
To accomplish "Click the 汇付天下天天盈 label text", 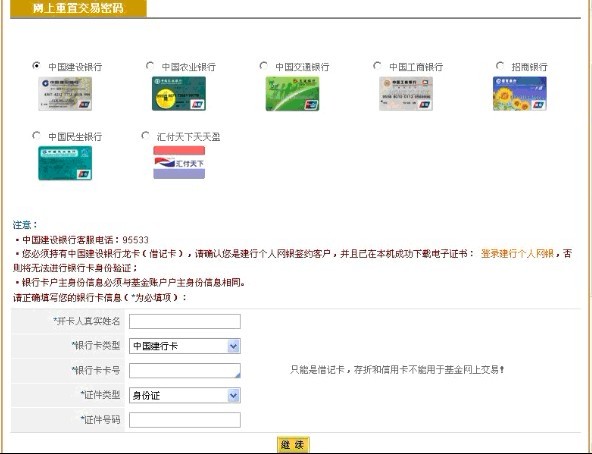I will 188,136.
